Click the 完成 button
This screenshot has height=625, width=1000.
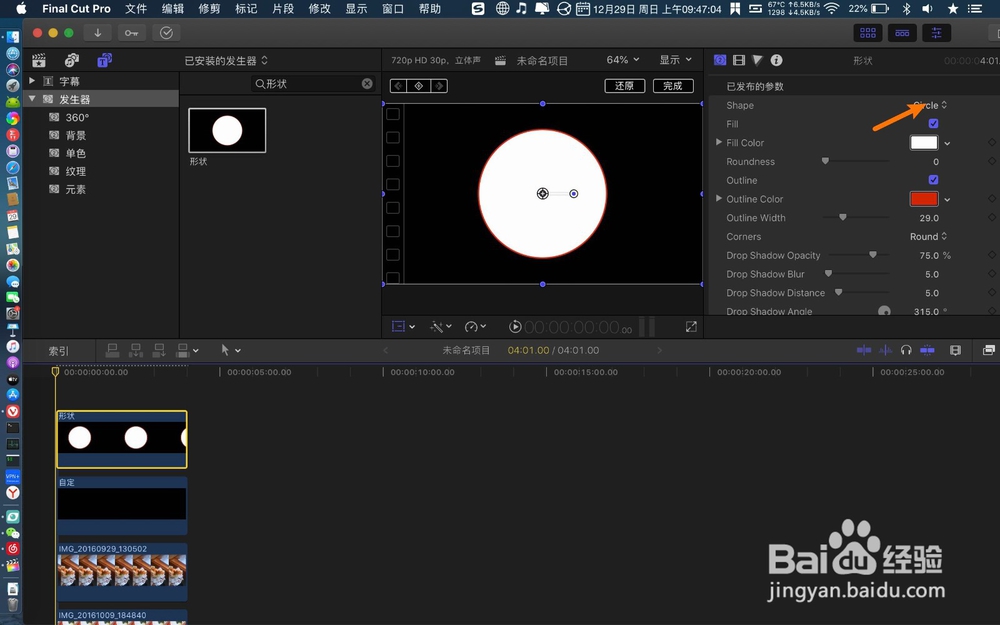click(x=673, y=86)
